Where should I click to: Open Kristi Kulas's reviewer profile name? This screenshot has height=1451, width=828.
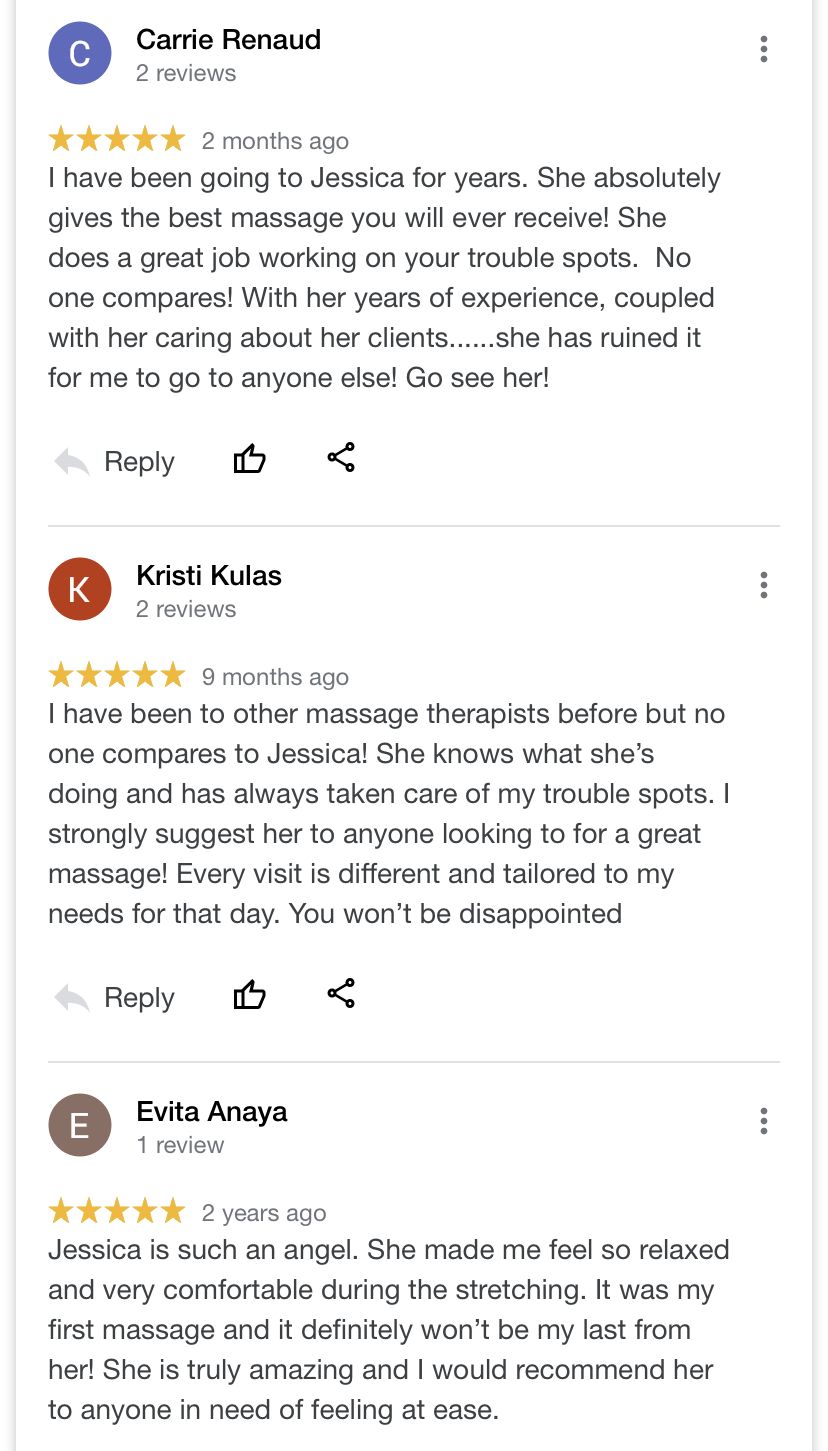pyautogui.click(x=209, y=576)
